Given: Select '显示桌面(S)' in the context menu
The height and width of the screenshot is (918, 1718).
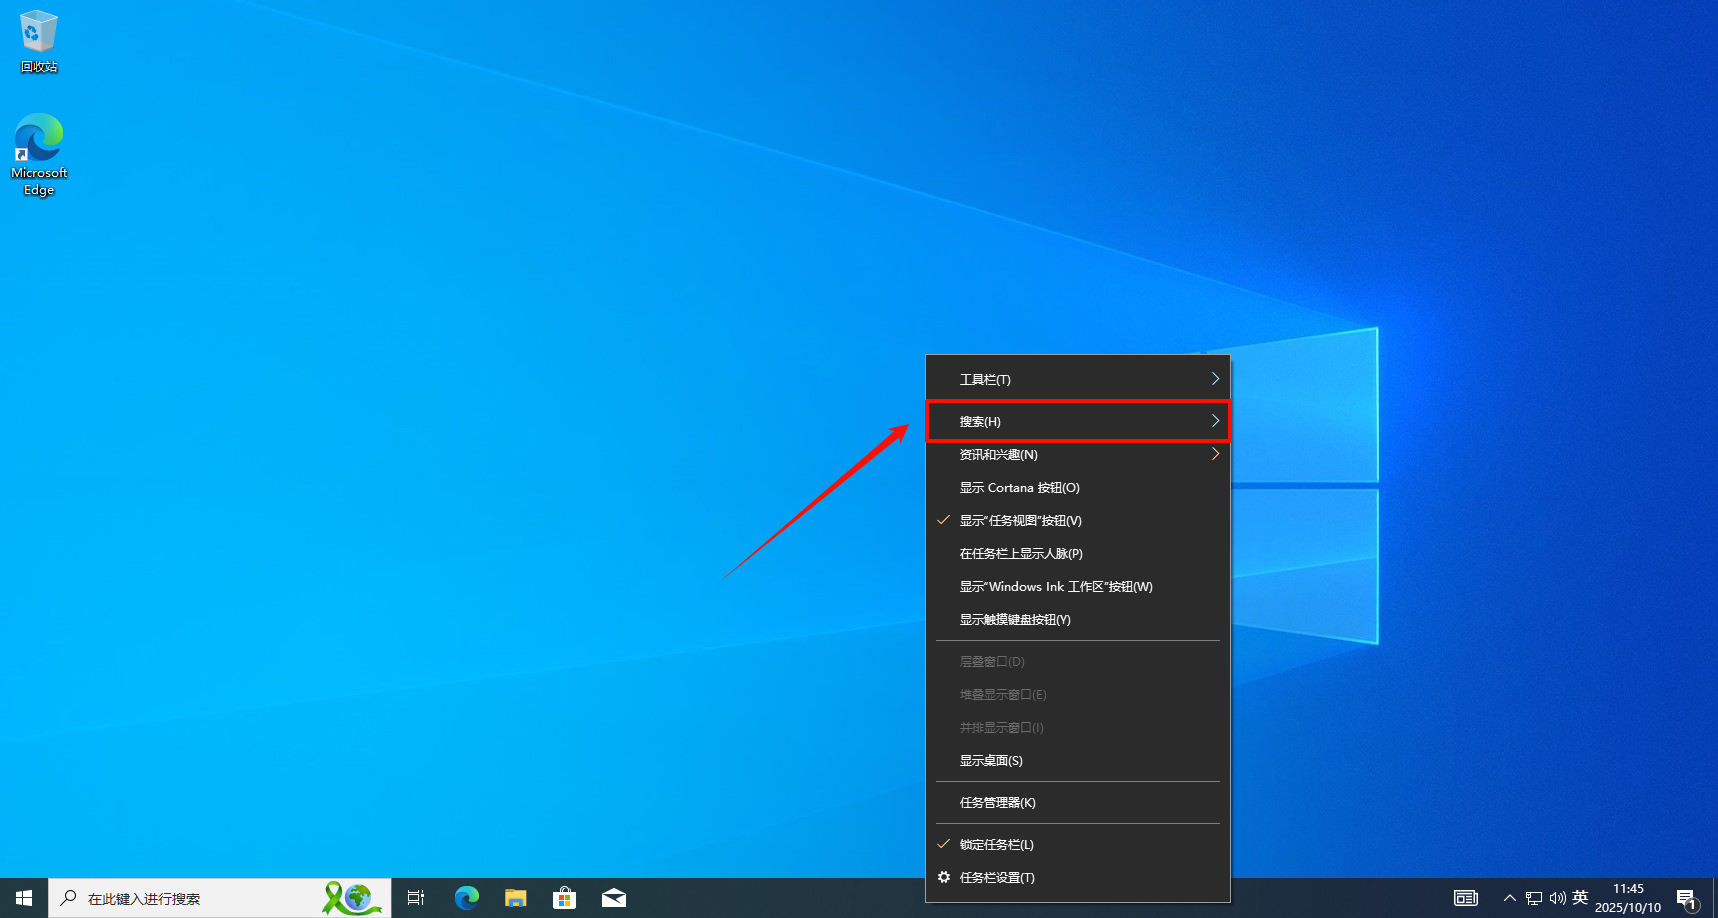Looking at the screenshot, I should click(x=991, y=760).
